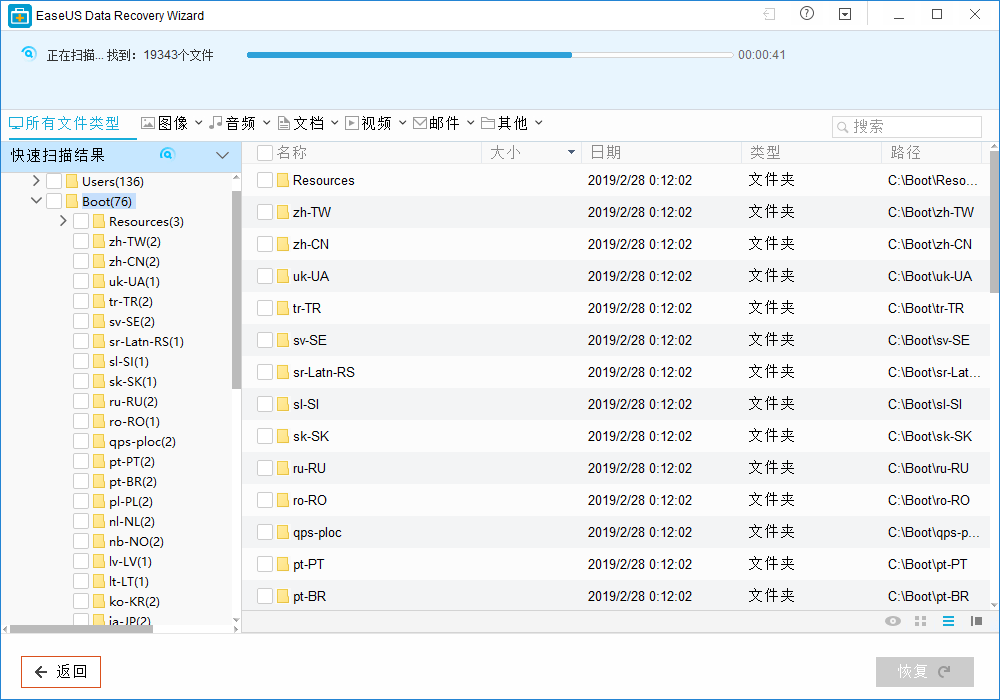Toggle the preview pane view icon

coord(976,621)
